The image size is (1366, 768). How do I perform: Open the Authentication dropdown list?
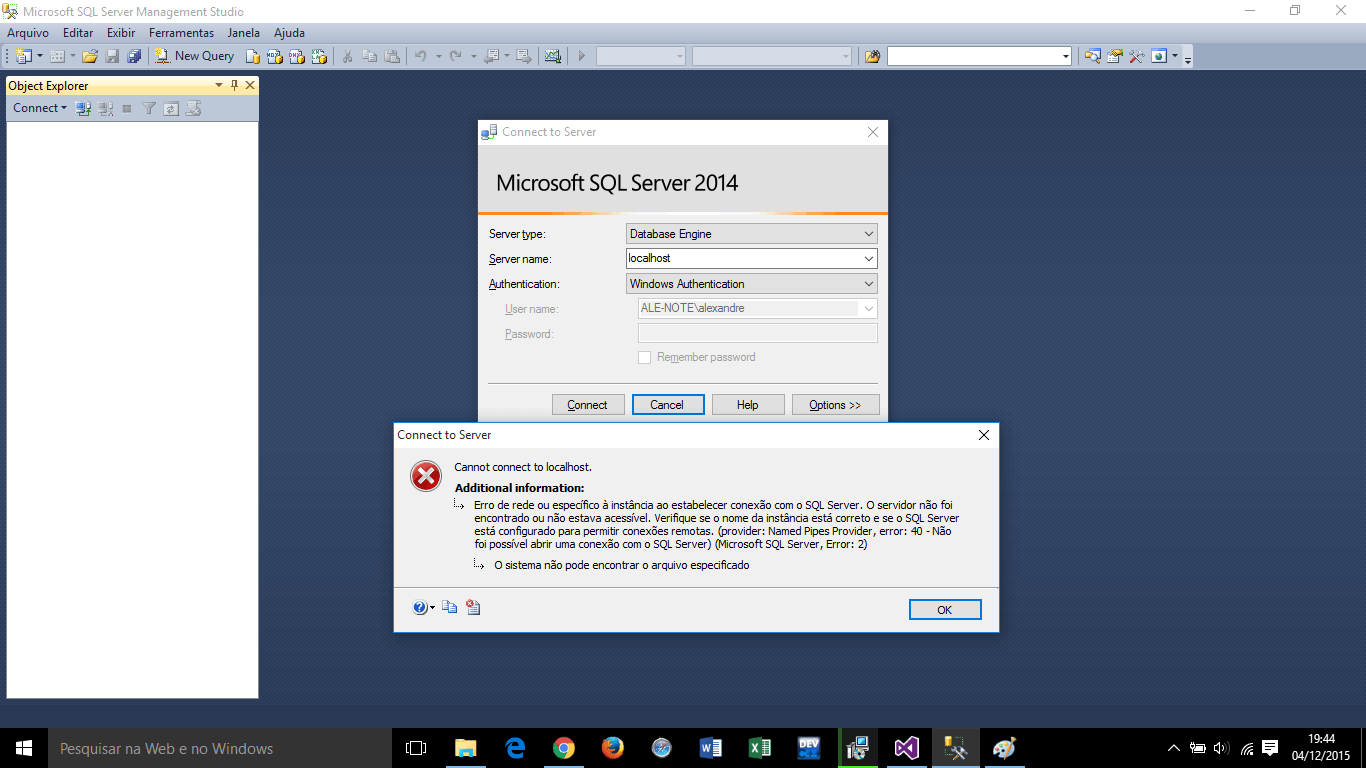[867, 284]
